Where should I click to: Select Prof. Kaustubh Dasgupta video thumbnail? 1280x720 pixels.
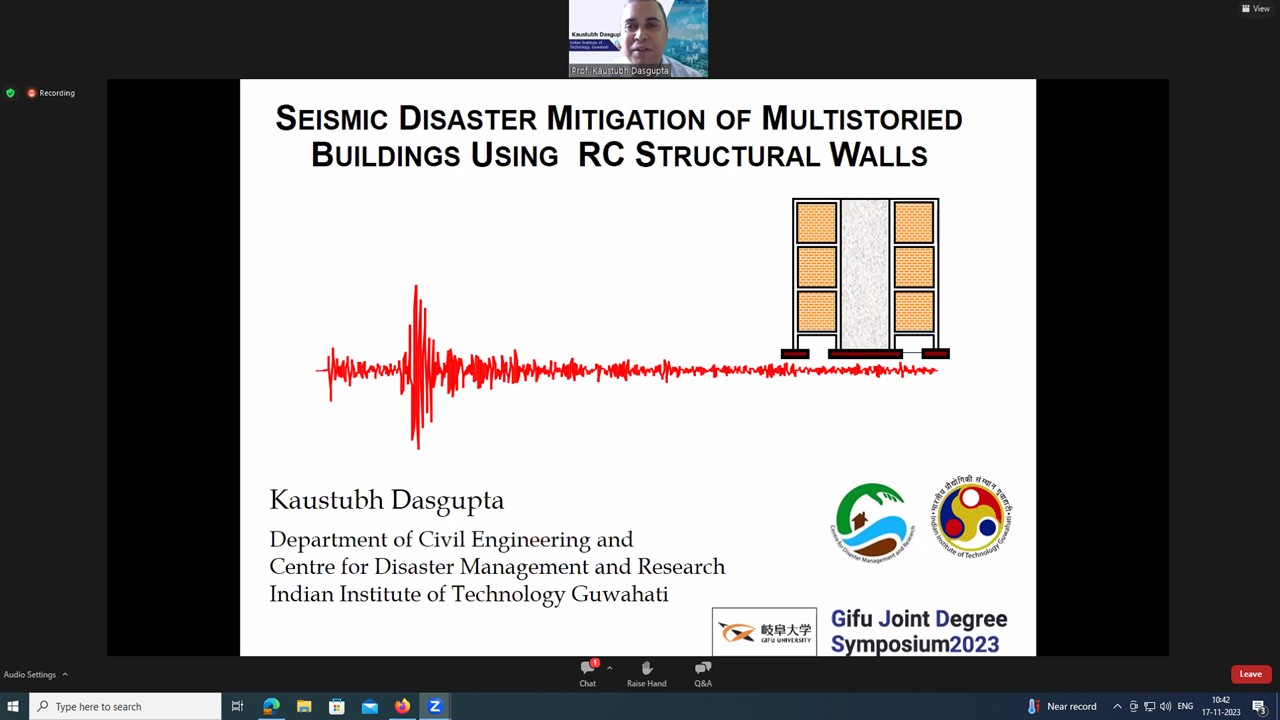(x=638, y=39)
